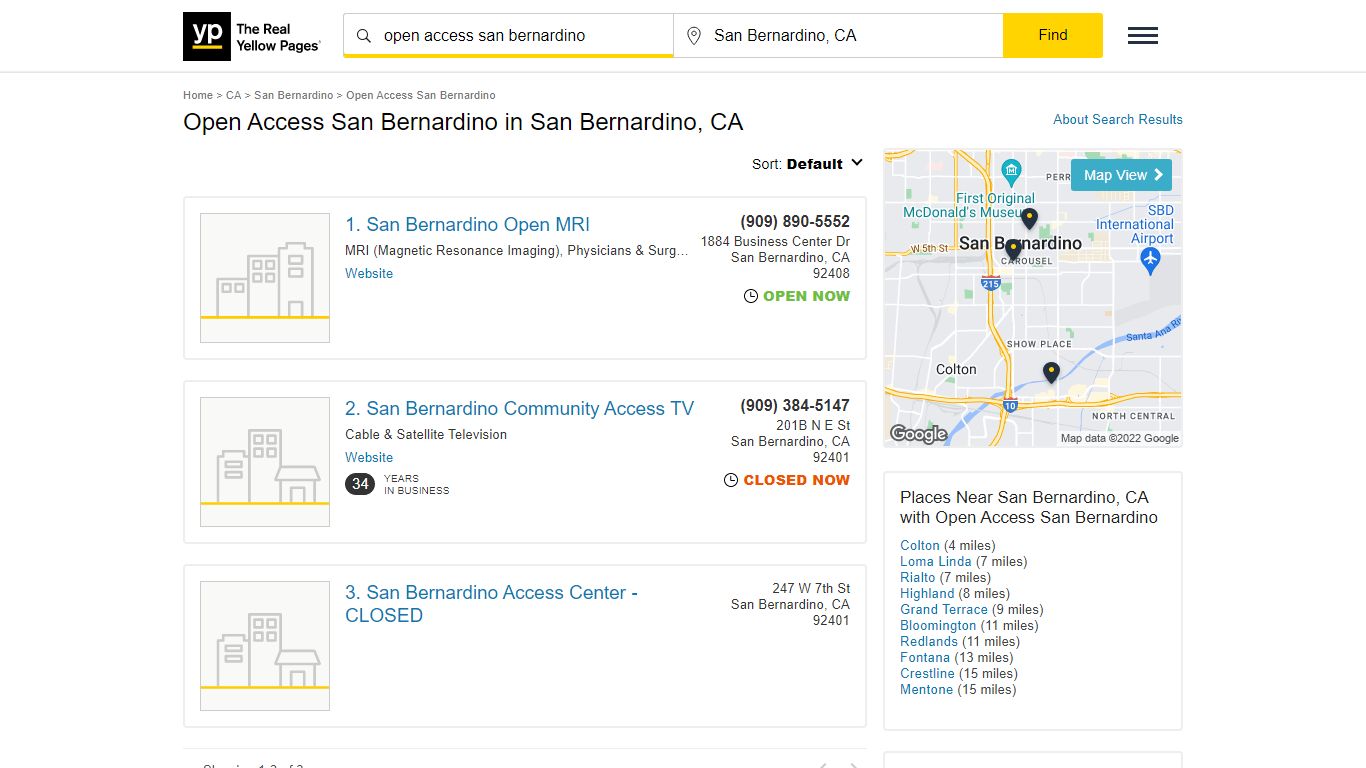The image size is (1366, 768).
Task: Click the location pin icon in search bar
Action: 694,36
